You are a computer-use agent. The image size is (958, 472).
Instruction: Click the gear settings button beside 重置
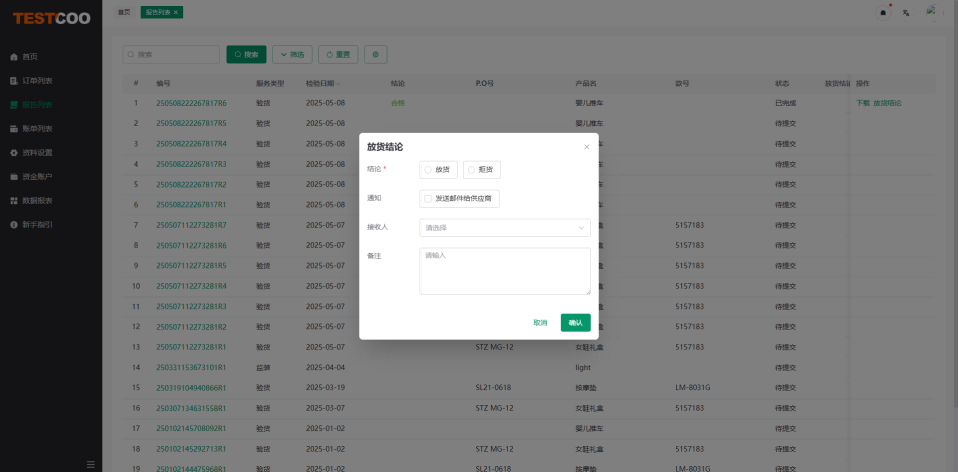click(375, 54)
